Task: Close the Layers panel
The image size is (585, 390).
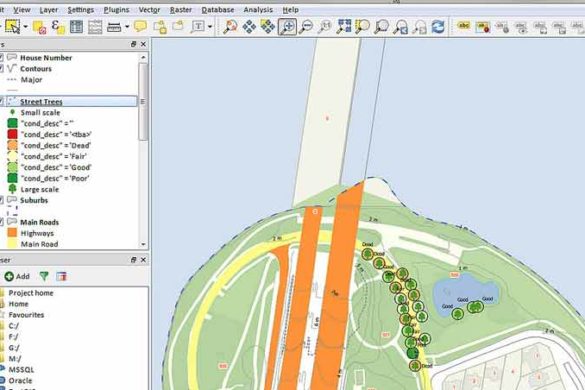Action: click(143, 44)
